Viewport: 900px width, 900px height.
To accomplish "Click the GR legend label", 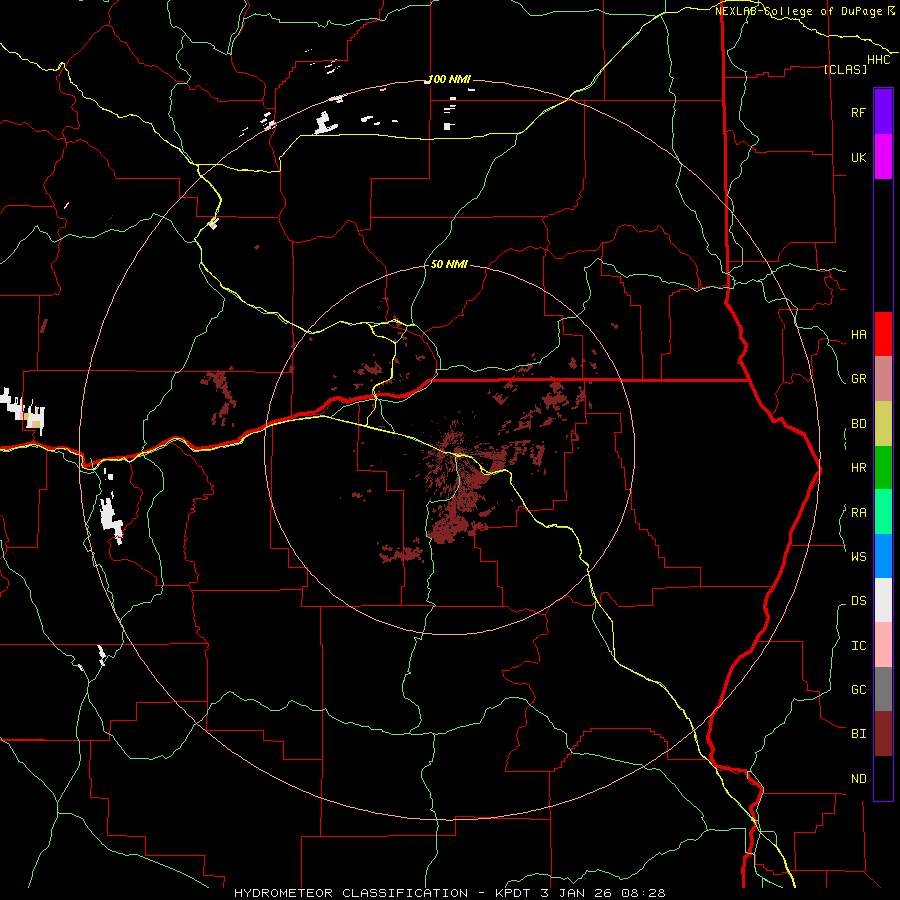I will click(859, 379).
